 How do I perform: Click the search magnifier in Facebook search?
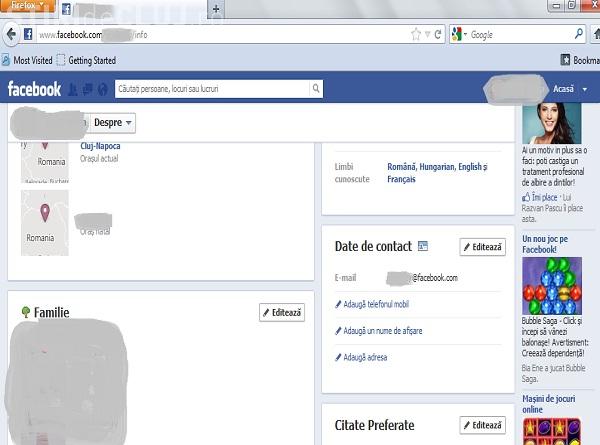[x=316, y=89]
